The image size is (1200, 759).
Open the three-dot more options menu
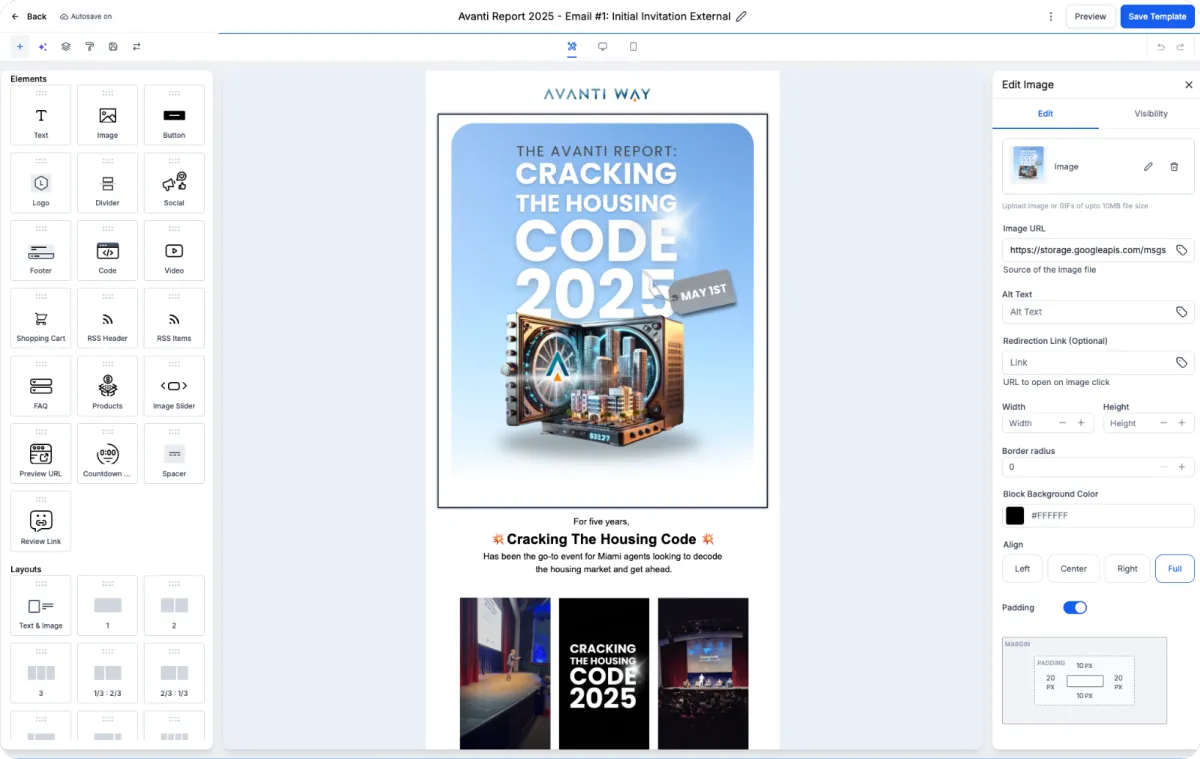click(x=1051, y=17)
